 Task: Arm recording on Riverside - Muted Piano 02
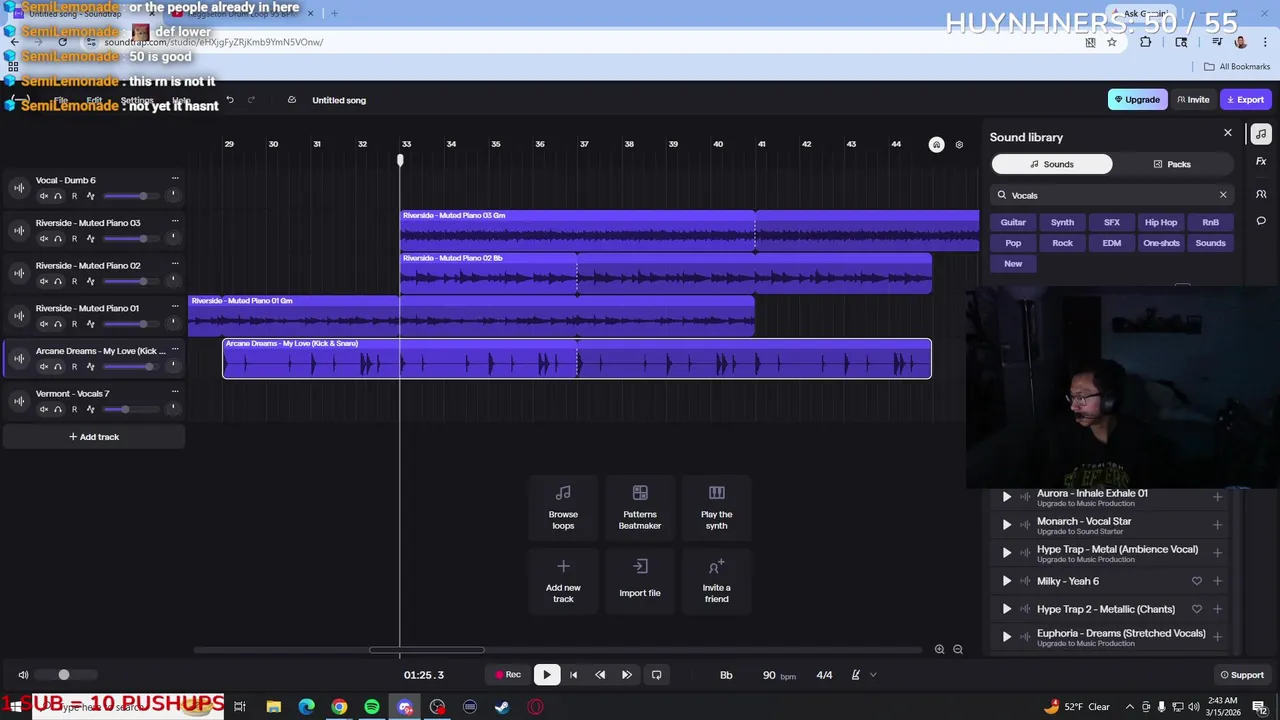click(x=74, y=281)
